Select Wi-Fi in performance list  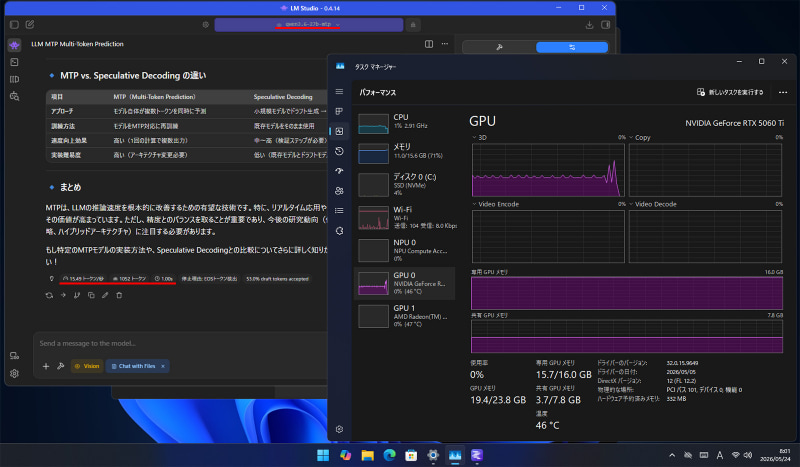tap(405, 217)
